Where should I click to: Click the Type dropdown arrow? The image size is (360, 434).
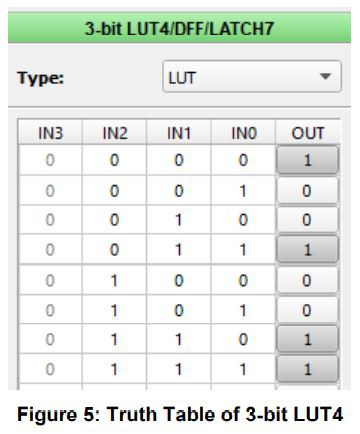[325, 76]
